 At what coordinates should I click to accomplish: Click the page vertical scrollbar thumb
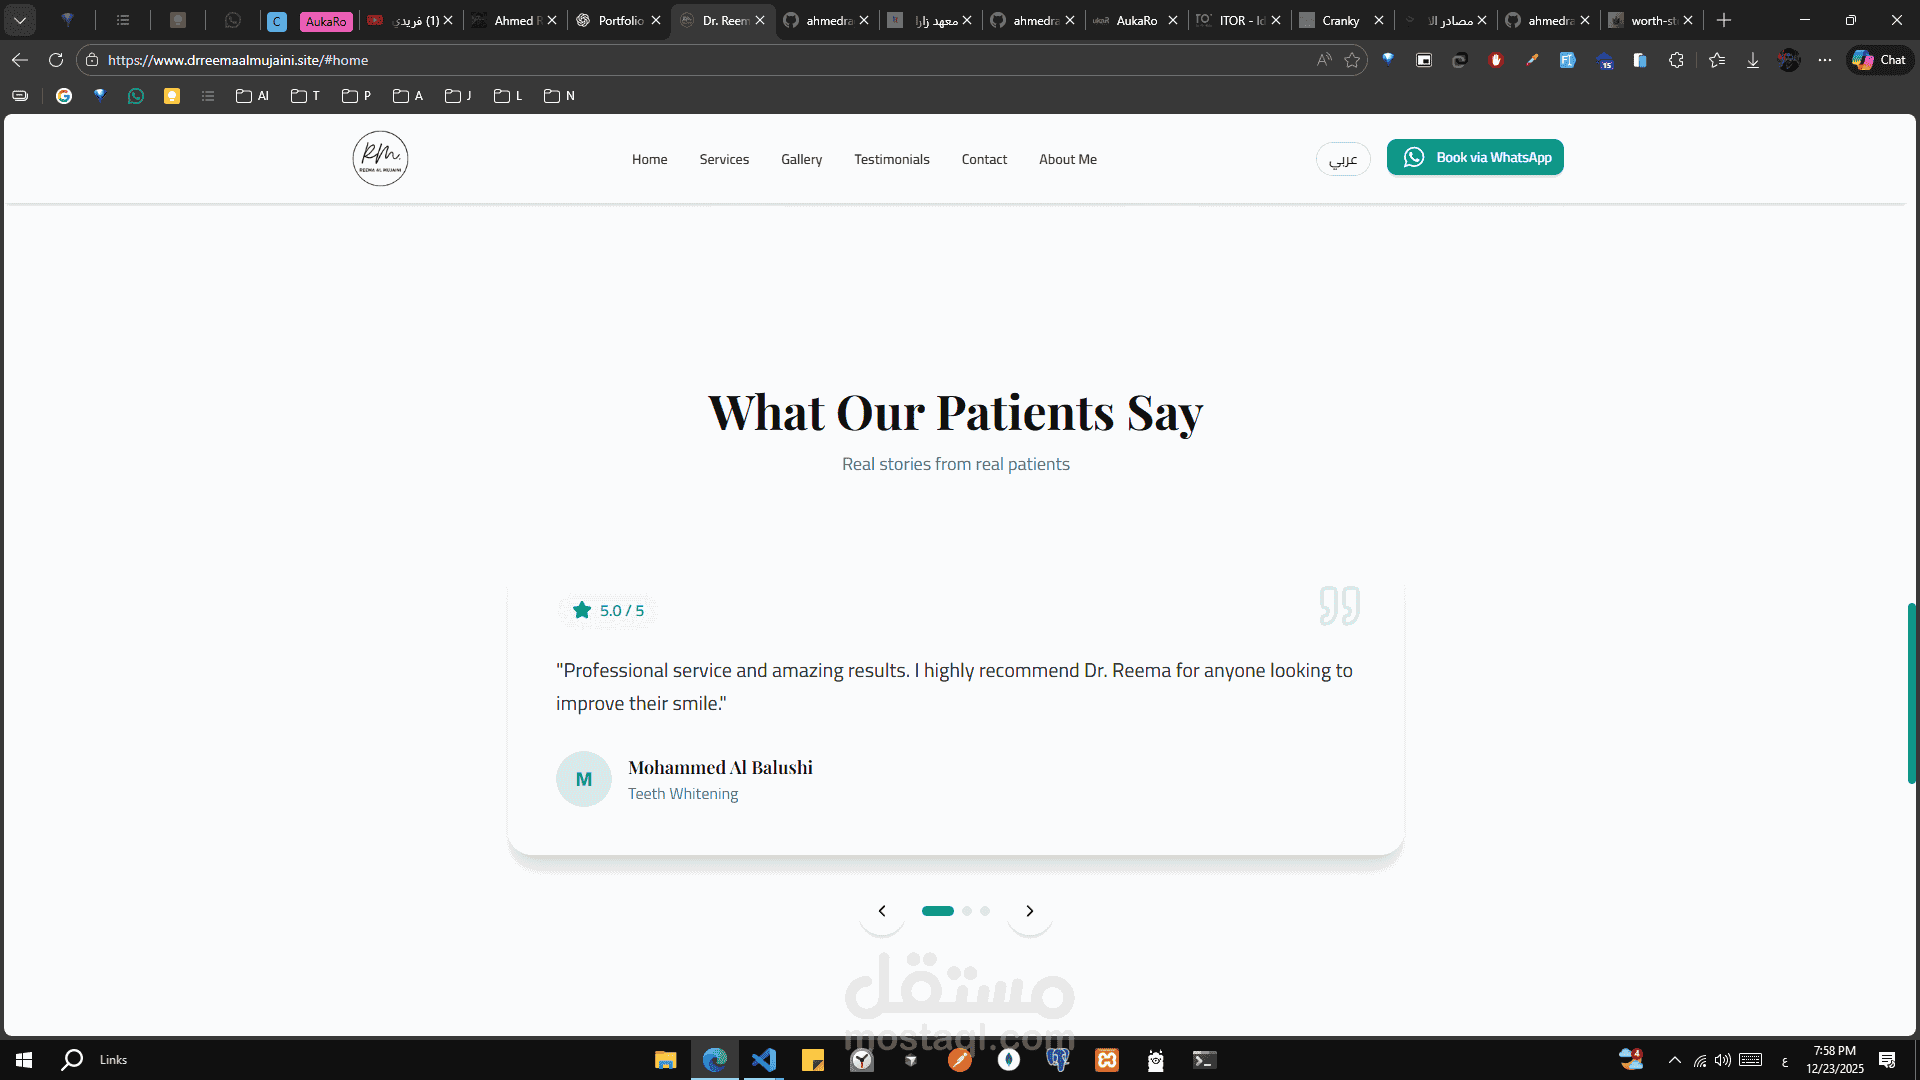1912,693
